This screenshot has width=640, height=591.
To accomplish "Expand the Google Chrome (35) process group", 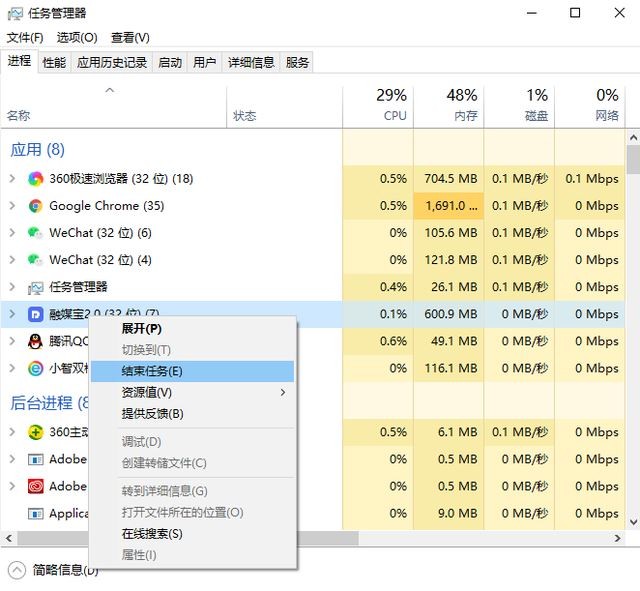I will tap(12, 206).
